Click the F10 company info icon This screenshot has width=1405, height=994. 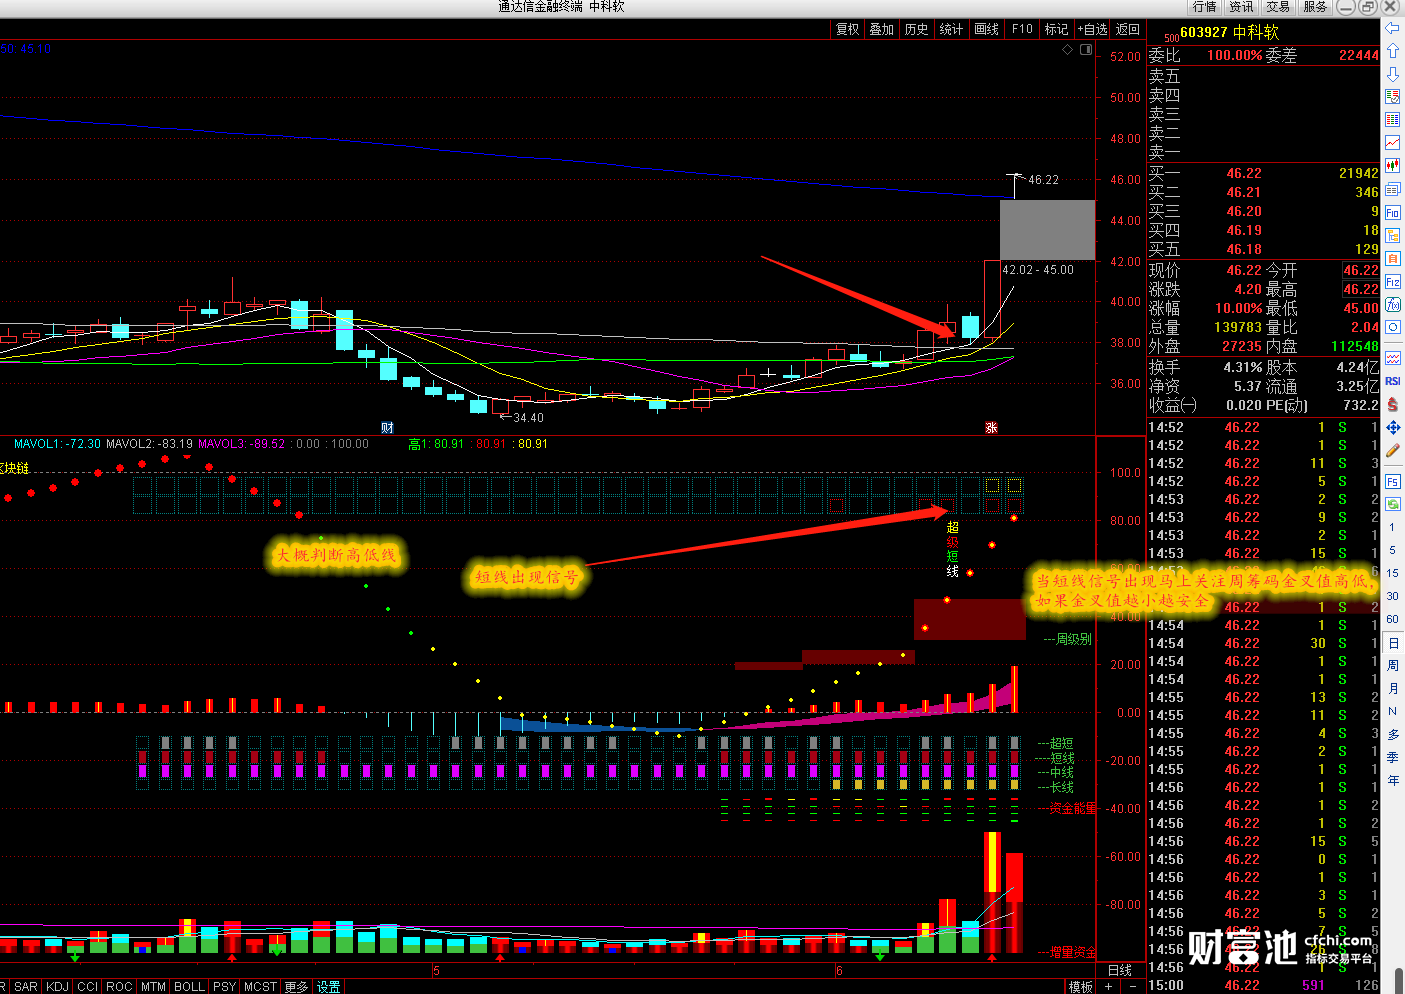click(1392, 213)
